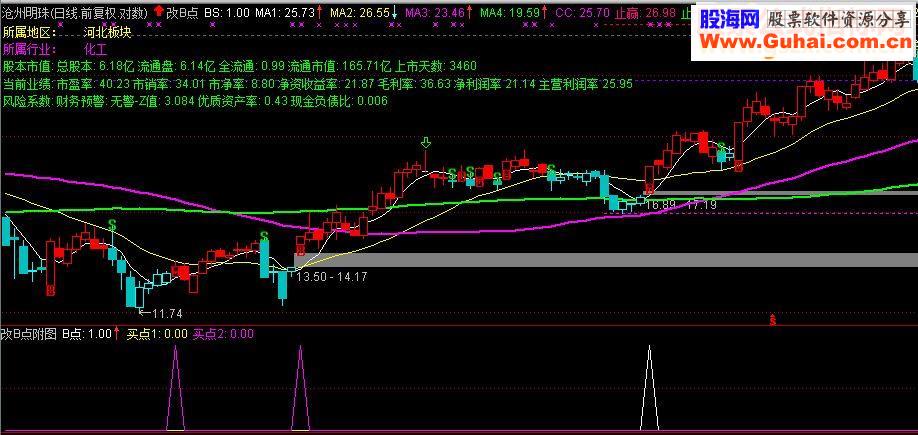Image resolution: width=918 pixels, height=435 pixels.
Task: Click the CC: 25.70 readout
Action: [x=583, y=12]
